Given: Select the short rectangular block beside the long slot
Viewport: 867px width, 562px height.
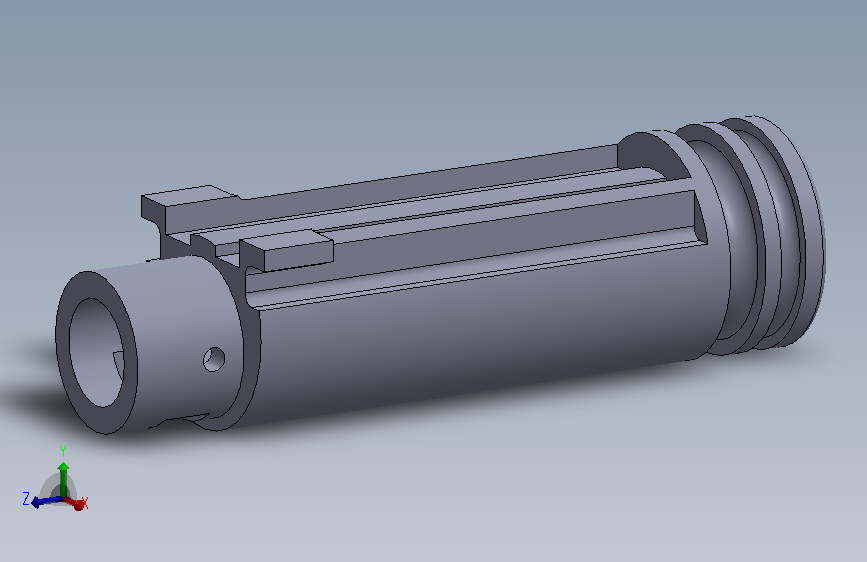Looking at the screenshot, I should (287, 251).
